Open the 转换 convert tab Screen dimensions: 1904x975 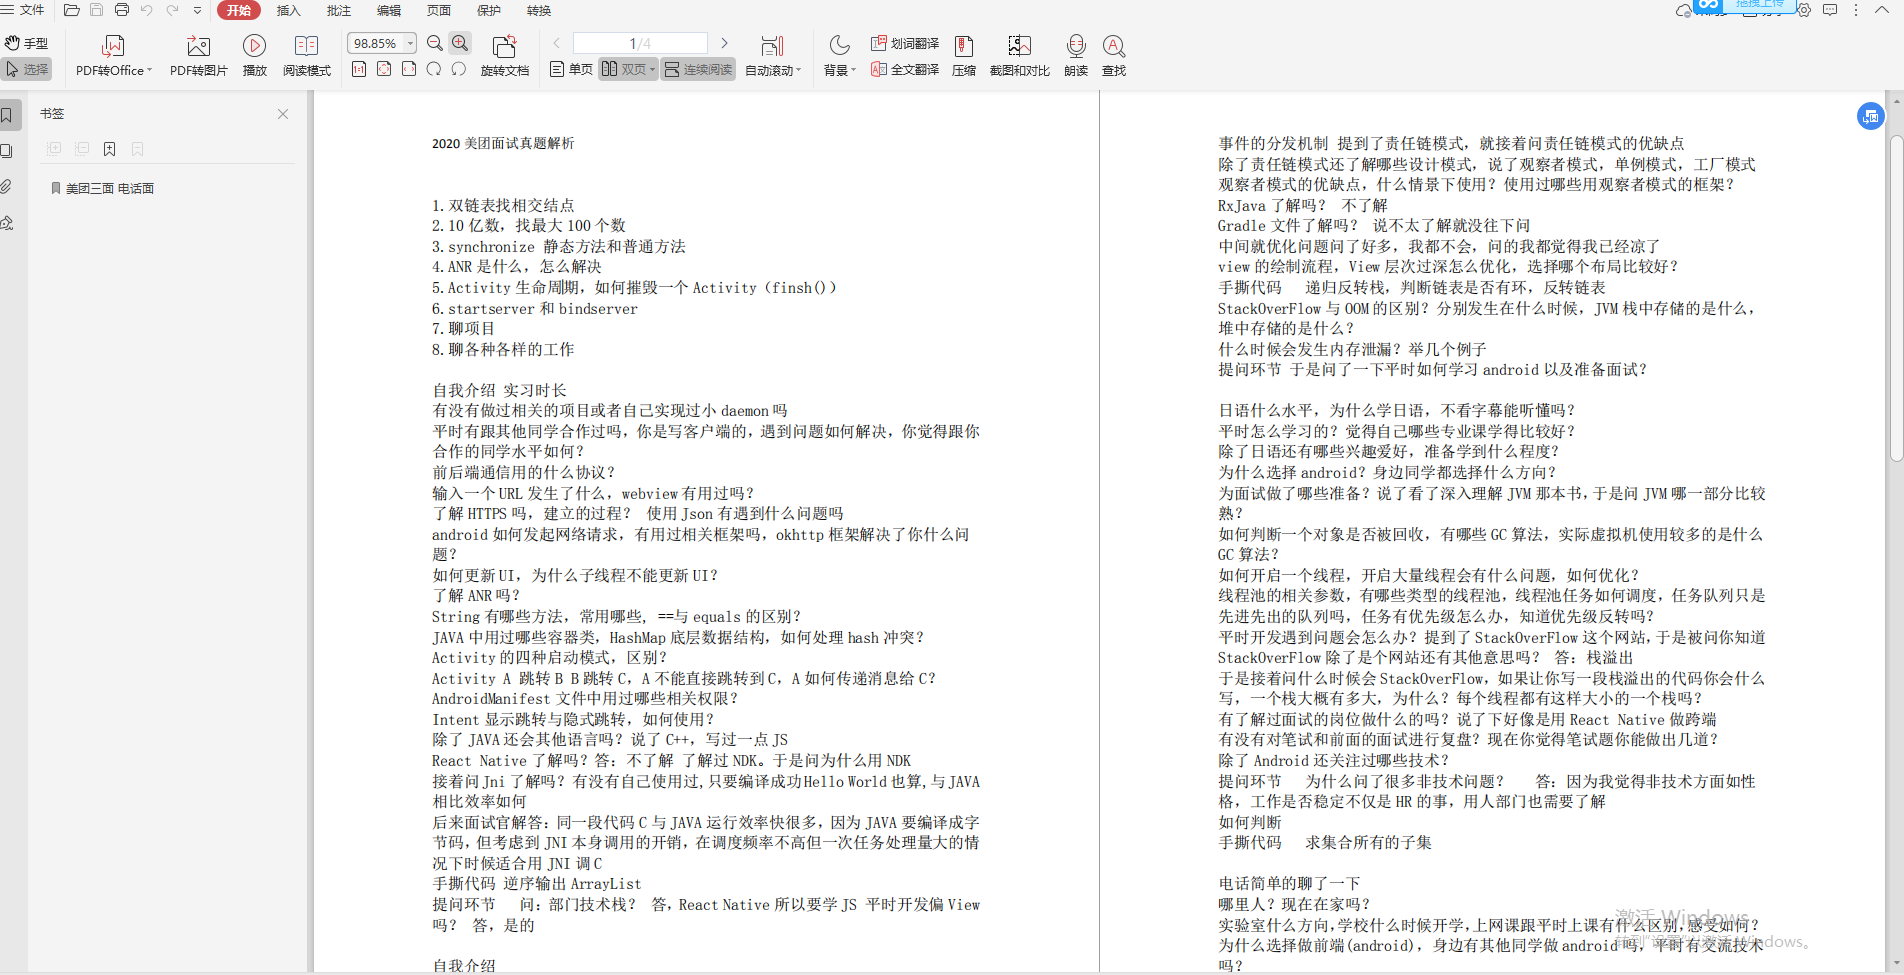coord(539,10)
